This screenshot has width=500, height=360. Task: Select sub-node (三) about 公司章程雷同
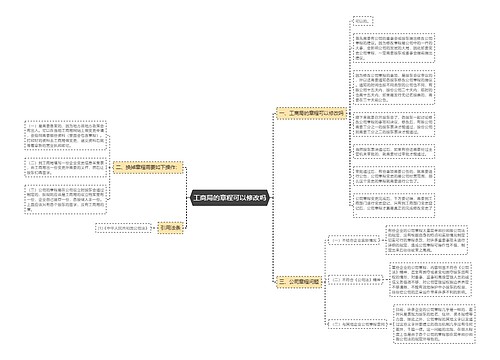tap(358, 324)
